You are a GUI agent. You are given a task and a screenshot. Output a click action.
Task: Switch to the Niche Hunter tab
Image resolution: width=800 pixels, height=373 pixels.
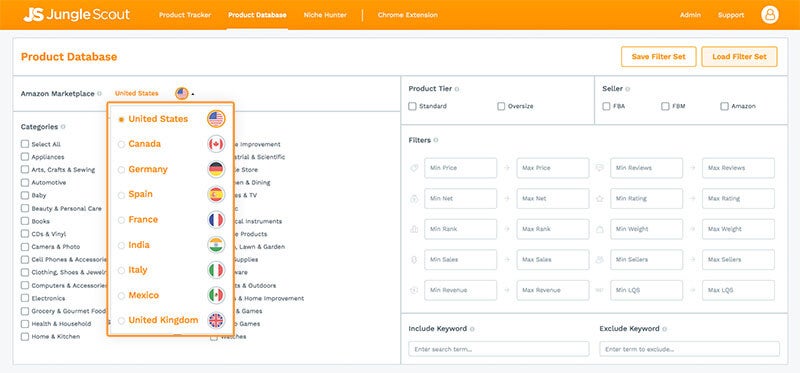click(325, 15)
